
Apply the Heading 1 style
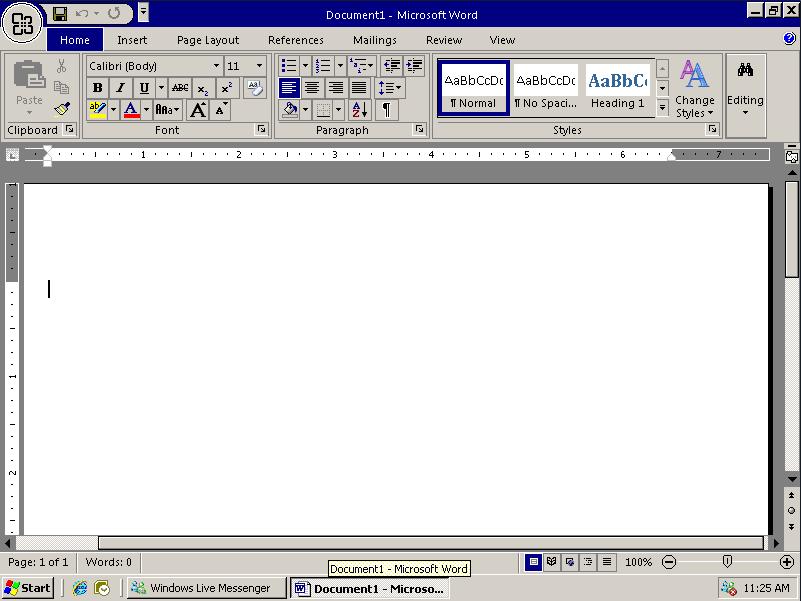pos(617,88)
